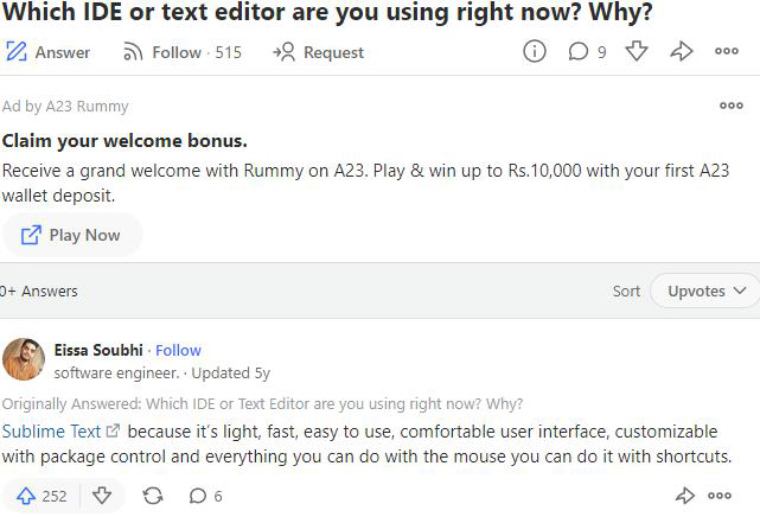The image size is (760, 517).
Task: Follow the question with 515 followers
Action: 182,52
